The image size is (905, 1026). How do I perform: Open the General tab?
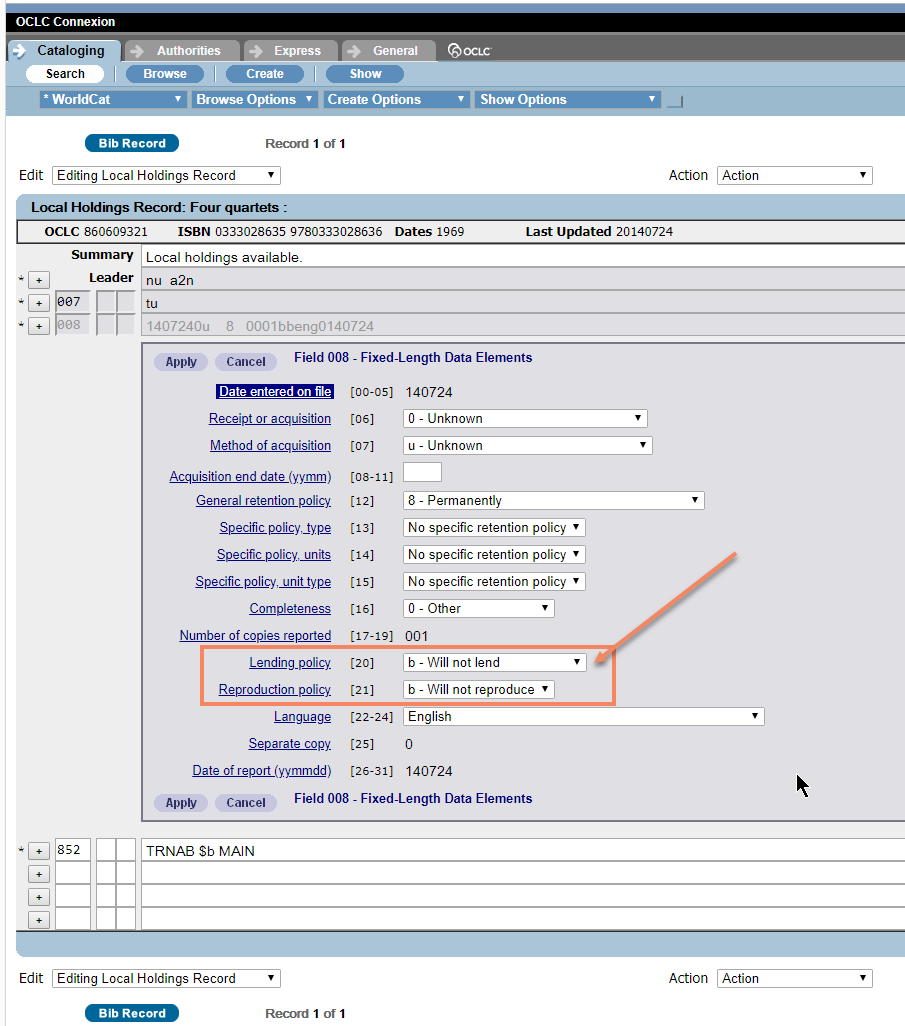(389, 50)
